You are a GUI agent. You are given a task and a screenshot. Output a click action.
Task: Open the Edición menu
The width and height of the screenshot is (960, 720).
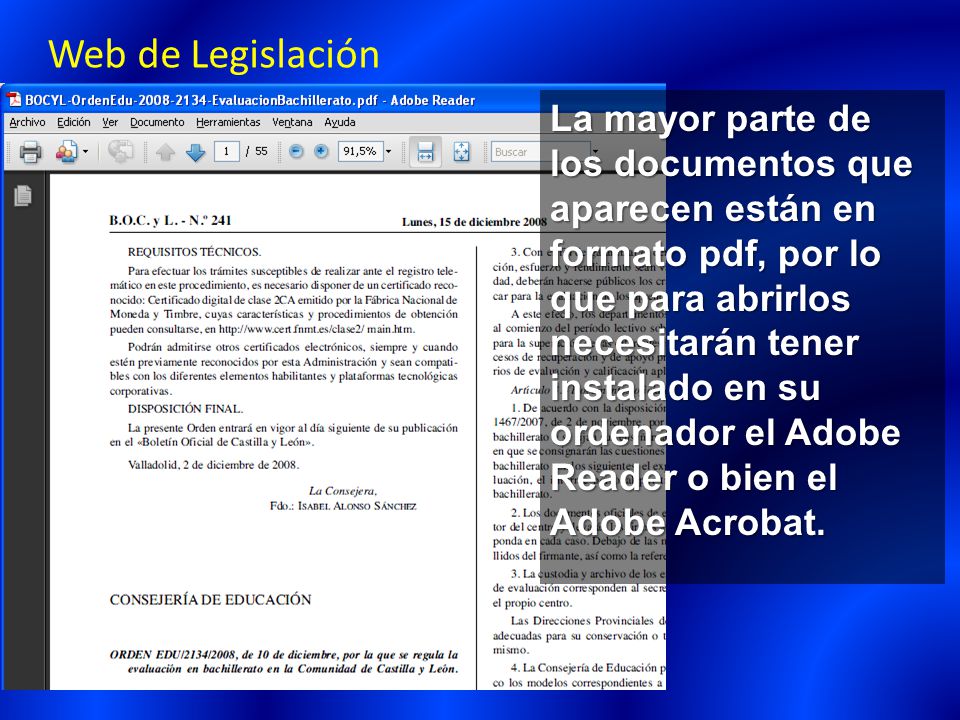coord(73,122)
